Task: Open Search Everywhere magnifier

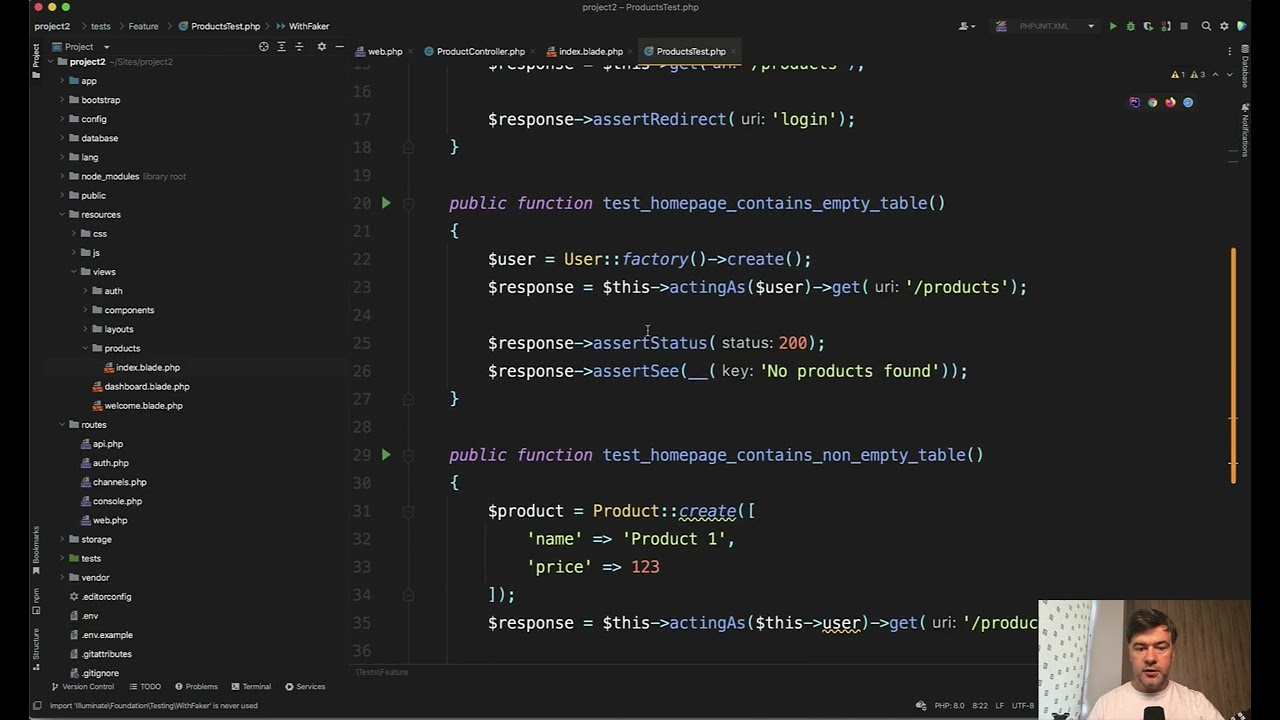Action: point(1206,26)
